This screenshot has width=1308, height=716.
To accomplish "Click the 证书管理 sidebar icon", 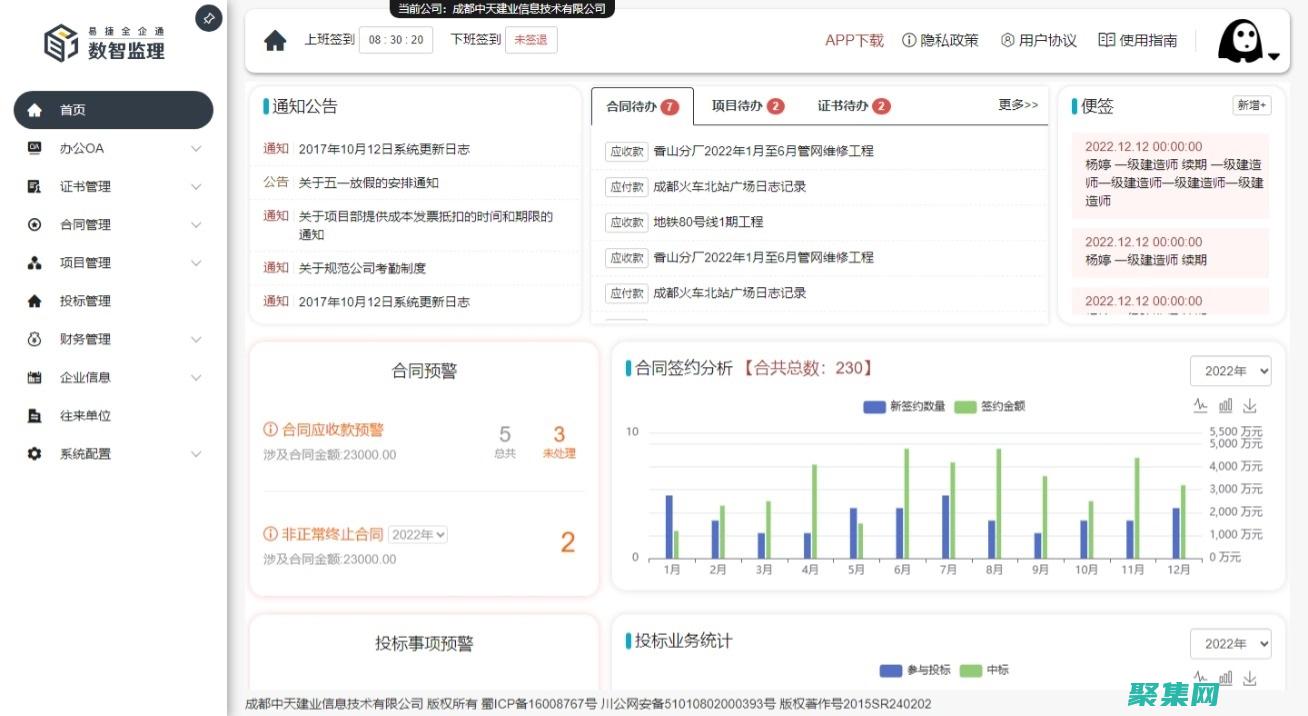I will pyautogui.click(x=35, y=186).
